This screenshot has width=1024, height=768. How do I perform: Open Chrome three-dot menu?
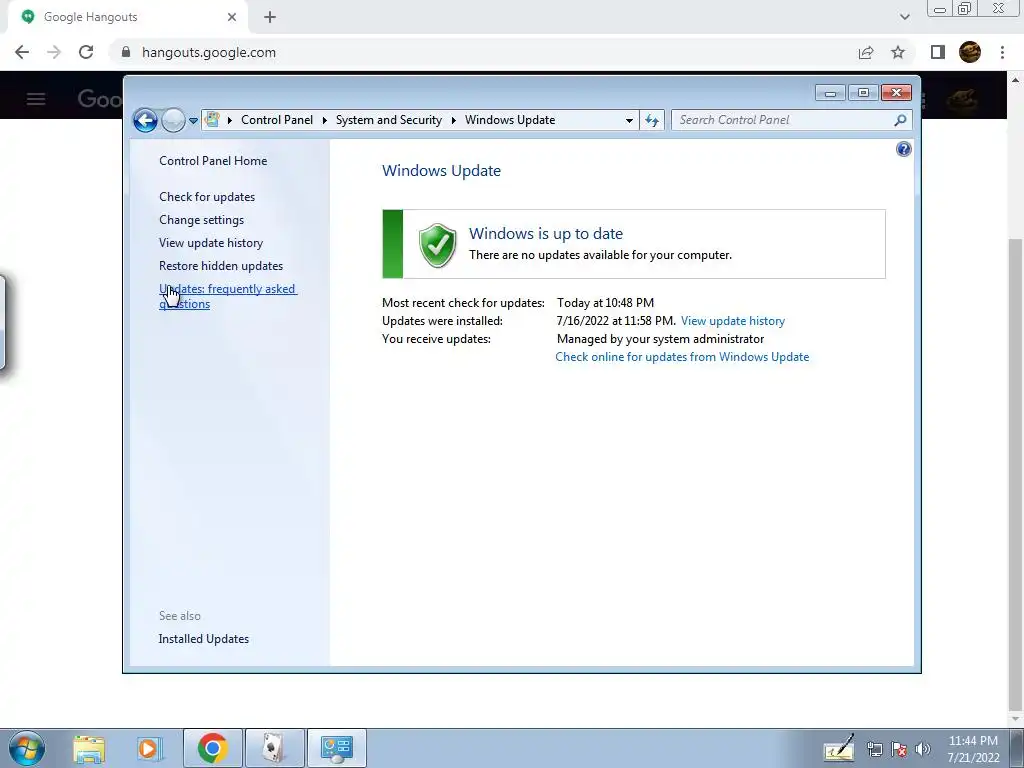click(x=1002, y=52)
